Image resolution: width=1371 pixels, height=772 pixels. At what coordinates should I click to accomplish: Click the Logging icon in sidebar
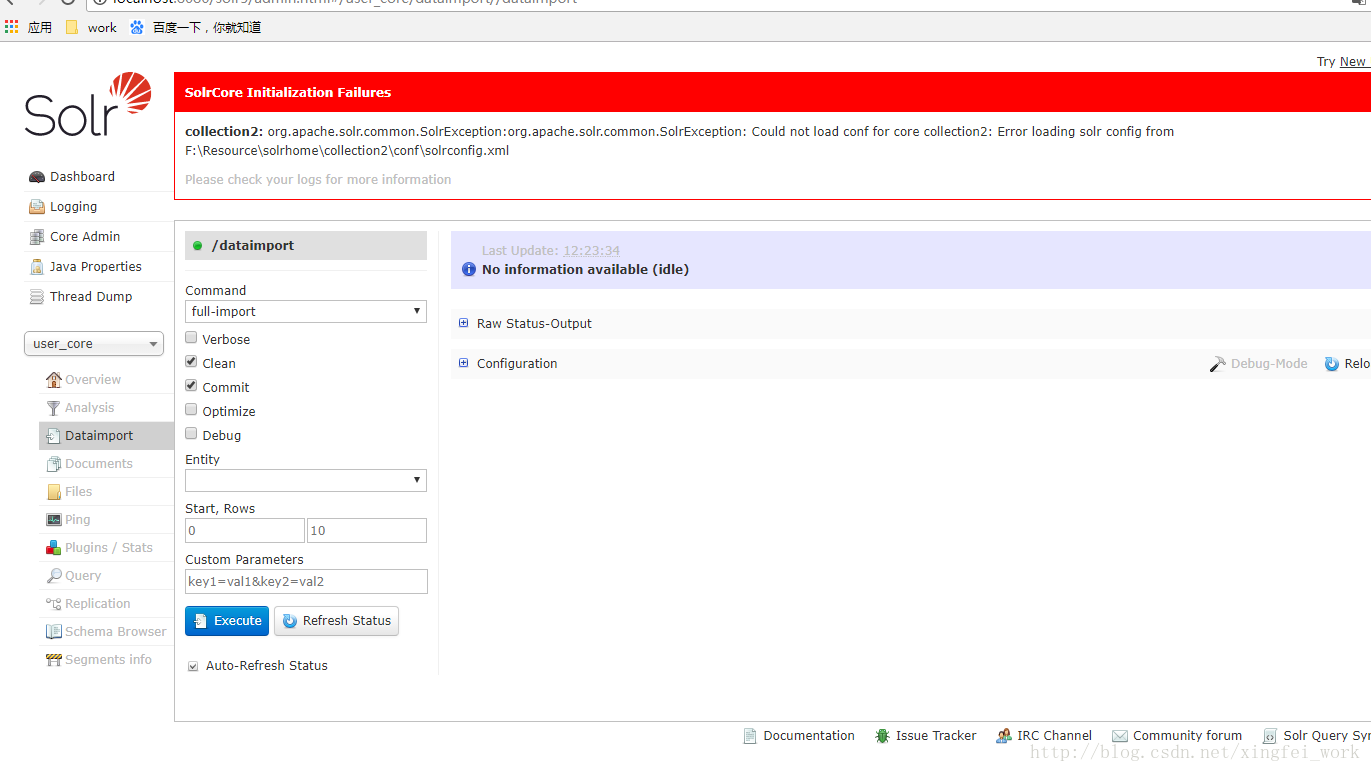coord(37,207)
